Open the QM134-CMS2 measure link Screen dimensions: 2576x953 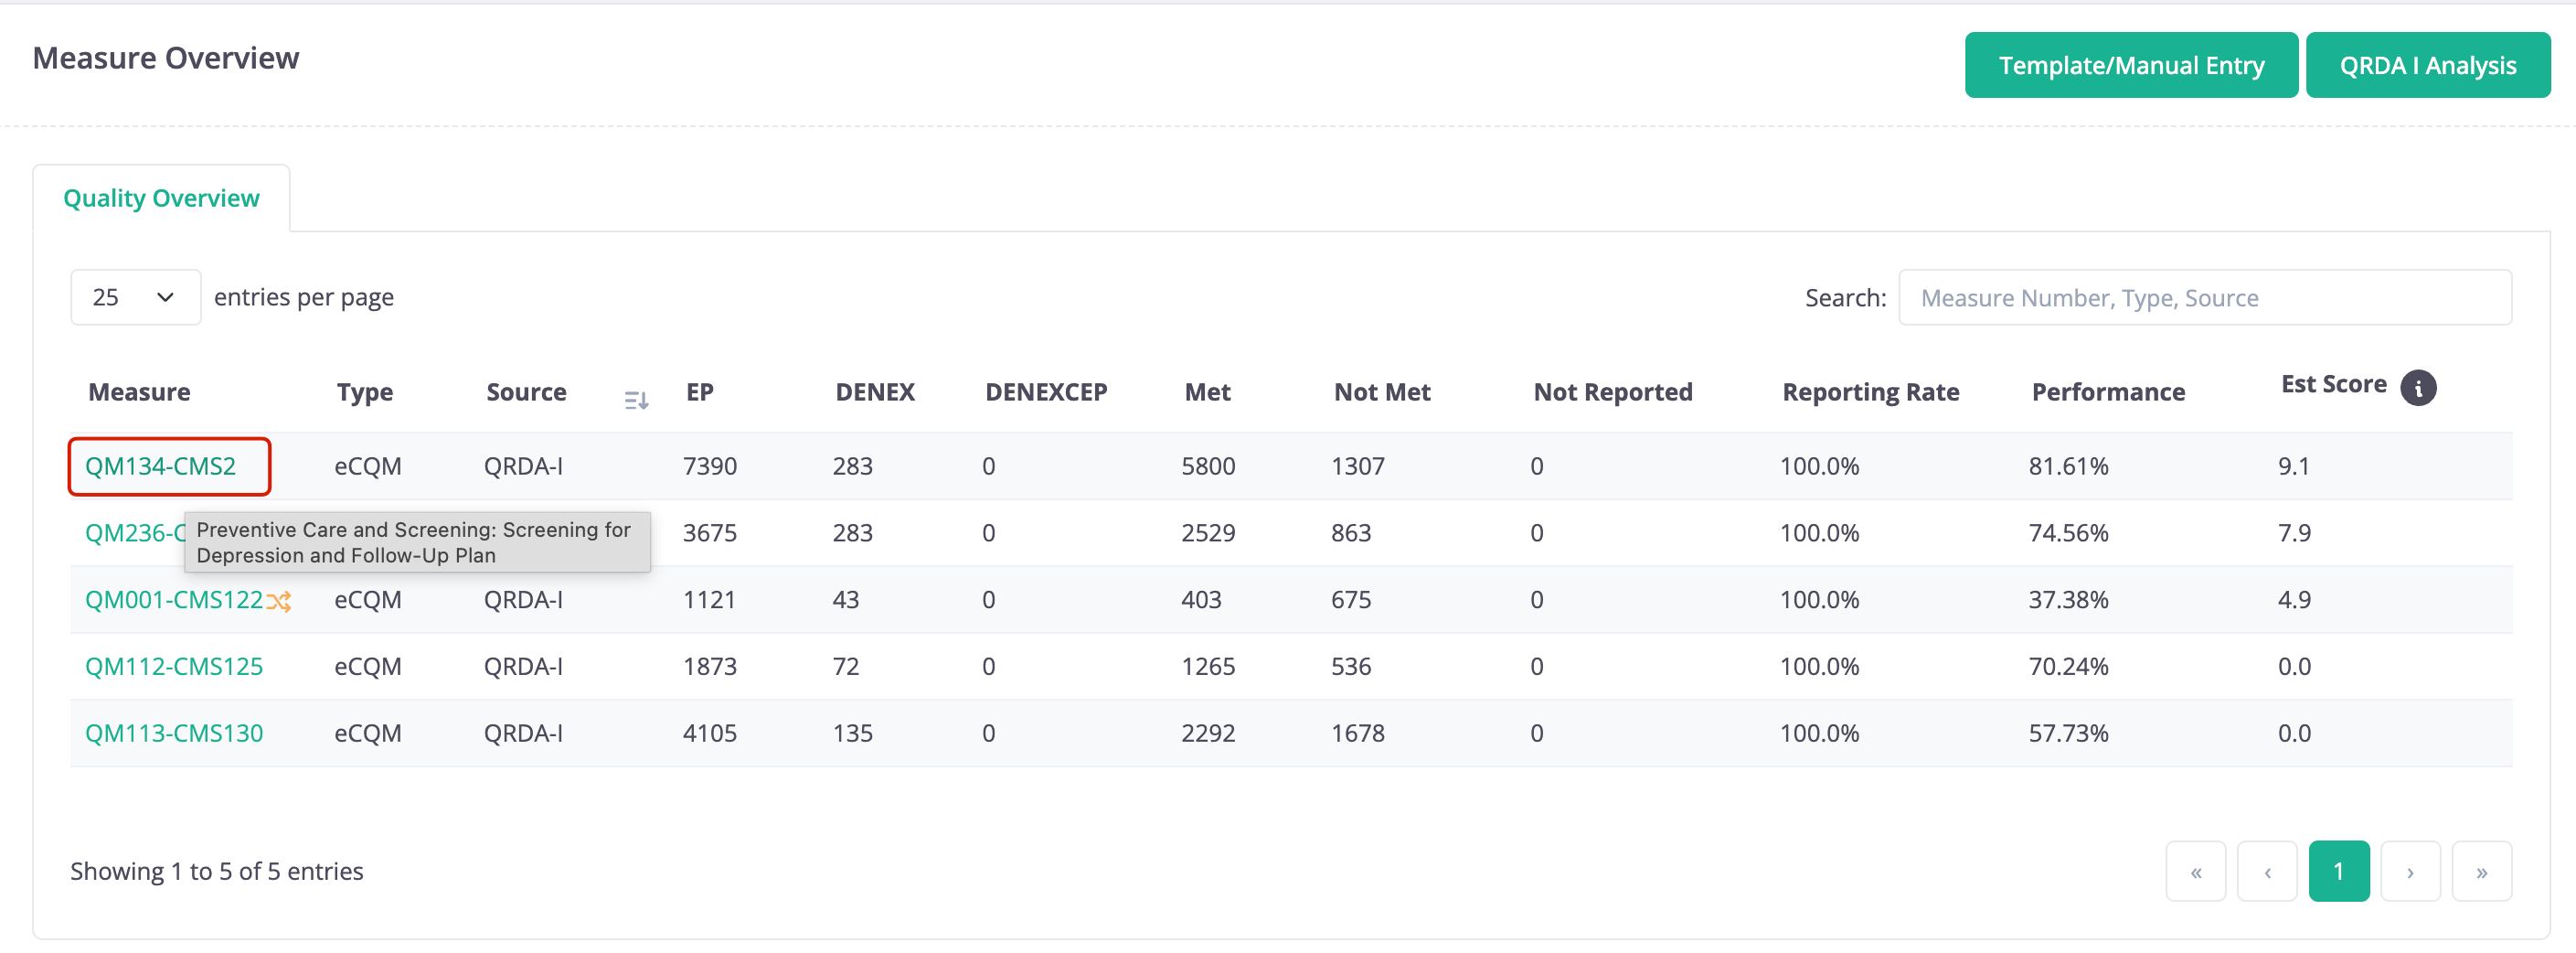pyautogui.click(x=160, y=466)
